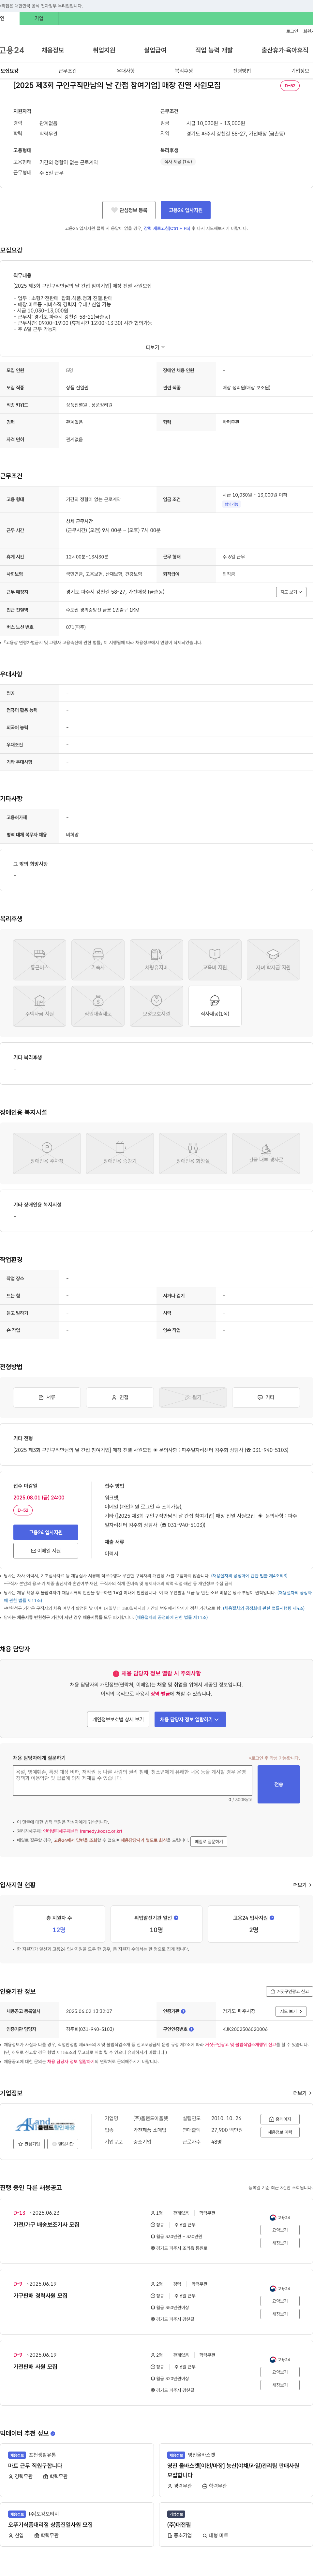Open the 출산휴가·육아휴직 menu
The width and height of the screenshot is (313, 2576).
285,50
